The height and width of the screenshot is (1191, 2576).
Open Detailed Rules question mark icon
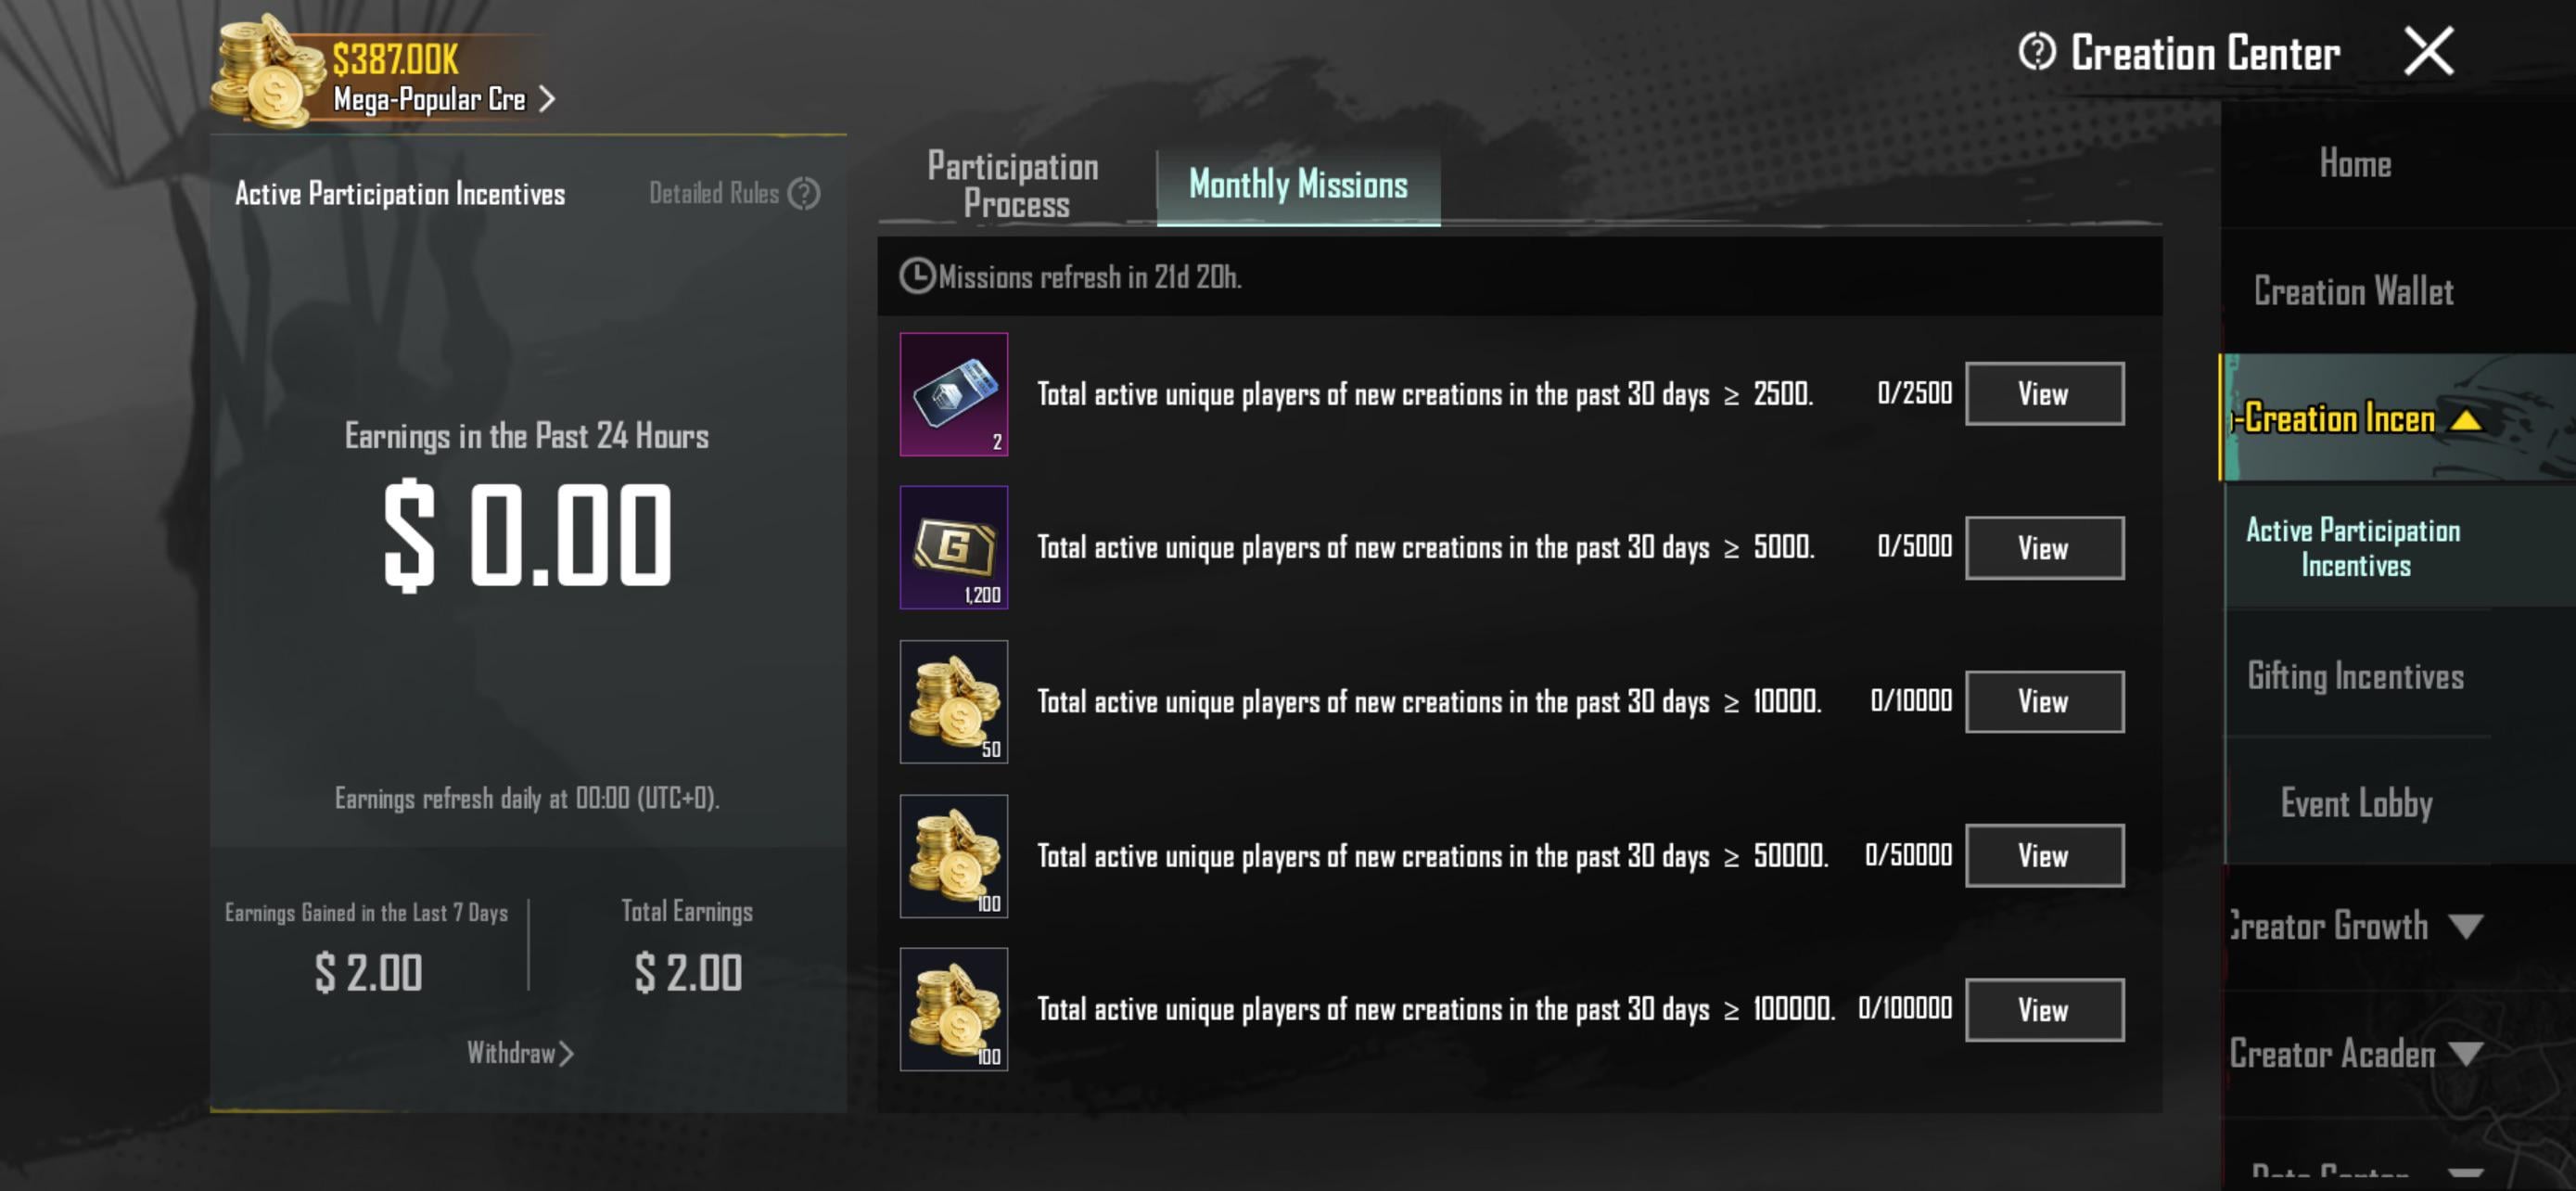(x=803, y=193)
